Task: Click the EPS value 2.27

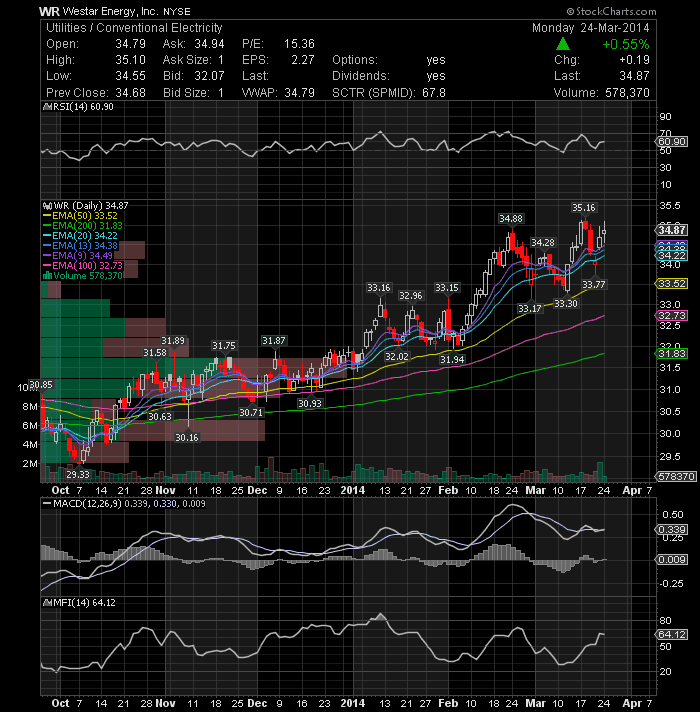Action: coord(303,60)
